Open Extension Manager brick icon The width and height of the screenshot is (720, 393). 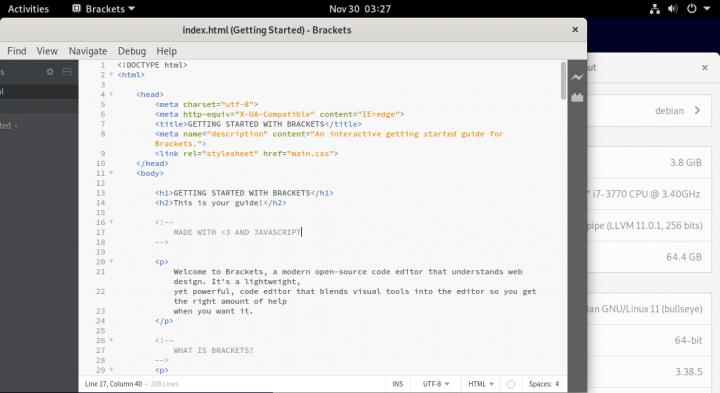coord(577,97)
